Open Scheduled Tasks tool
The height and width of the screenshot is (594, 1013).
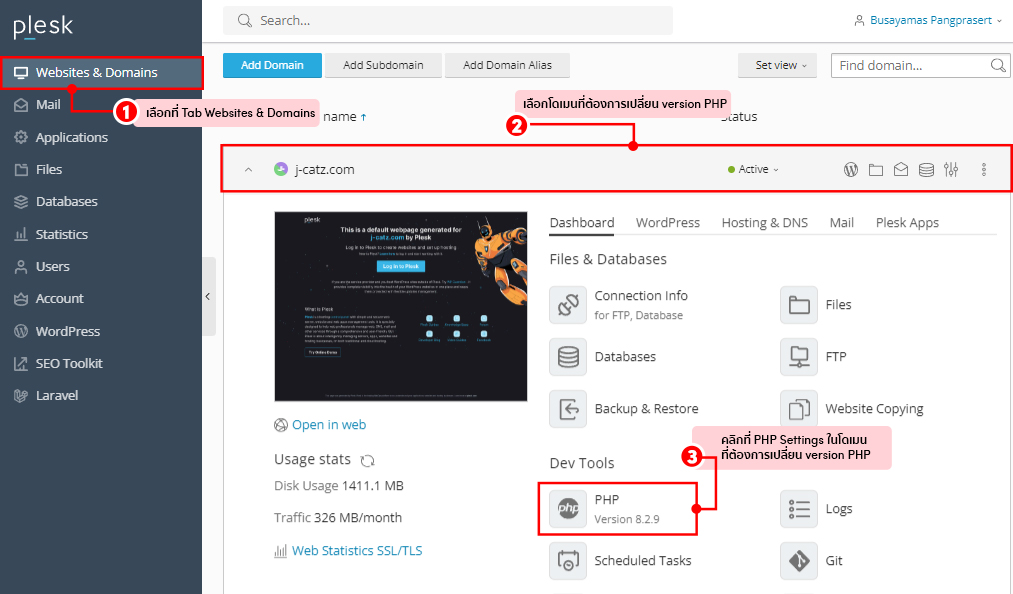[x=620, y=561]
